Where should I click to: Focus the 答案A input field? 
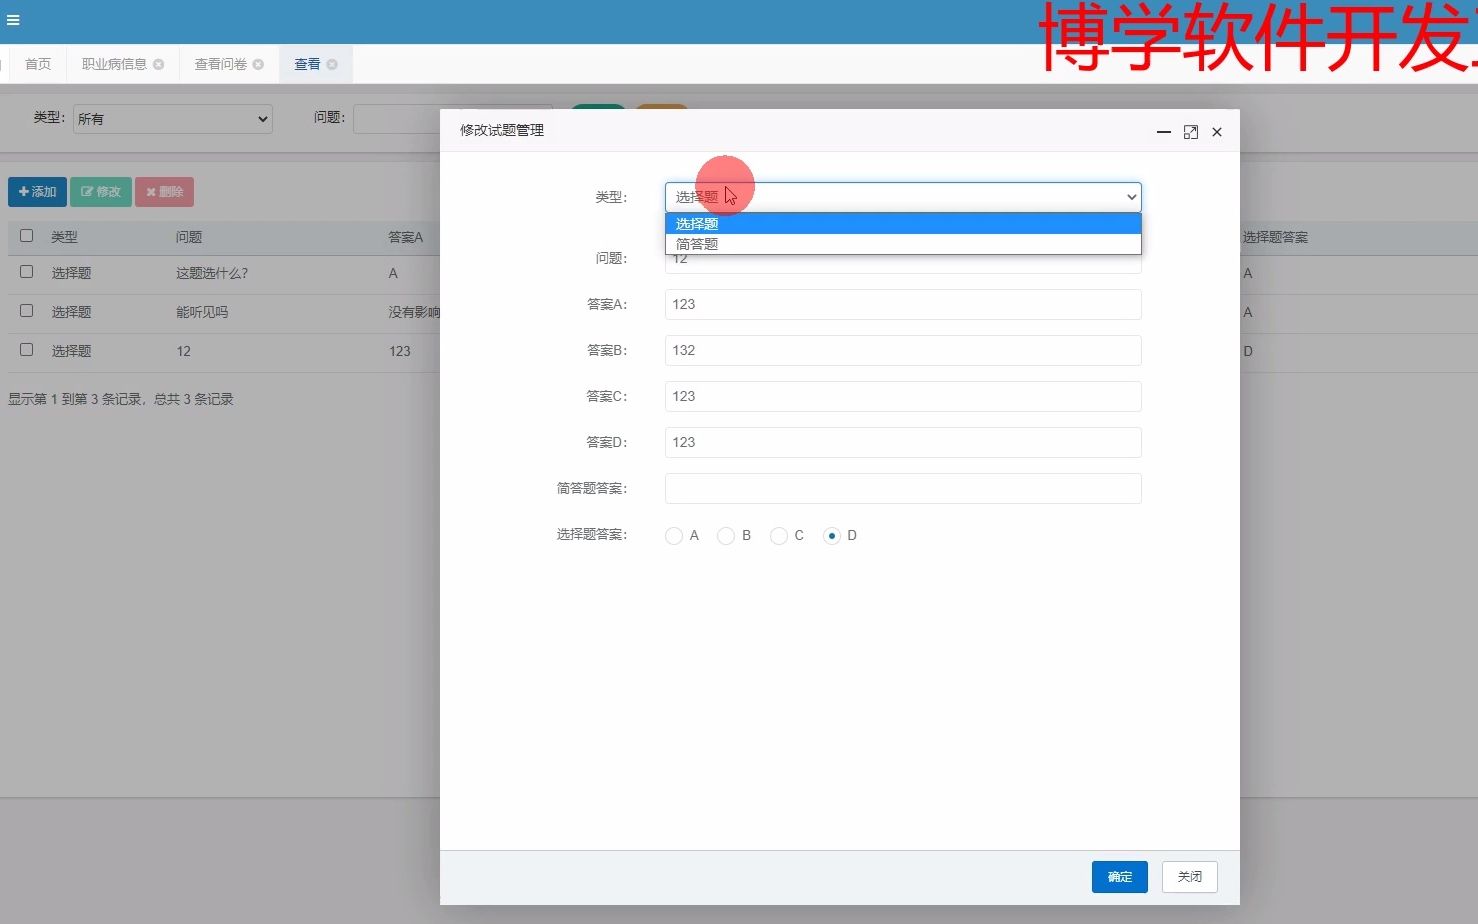coord(903,305)
